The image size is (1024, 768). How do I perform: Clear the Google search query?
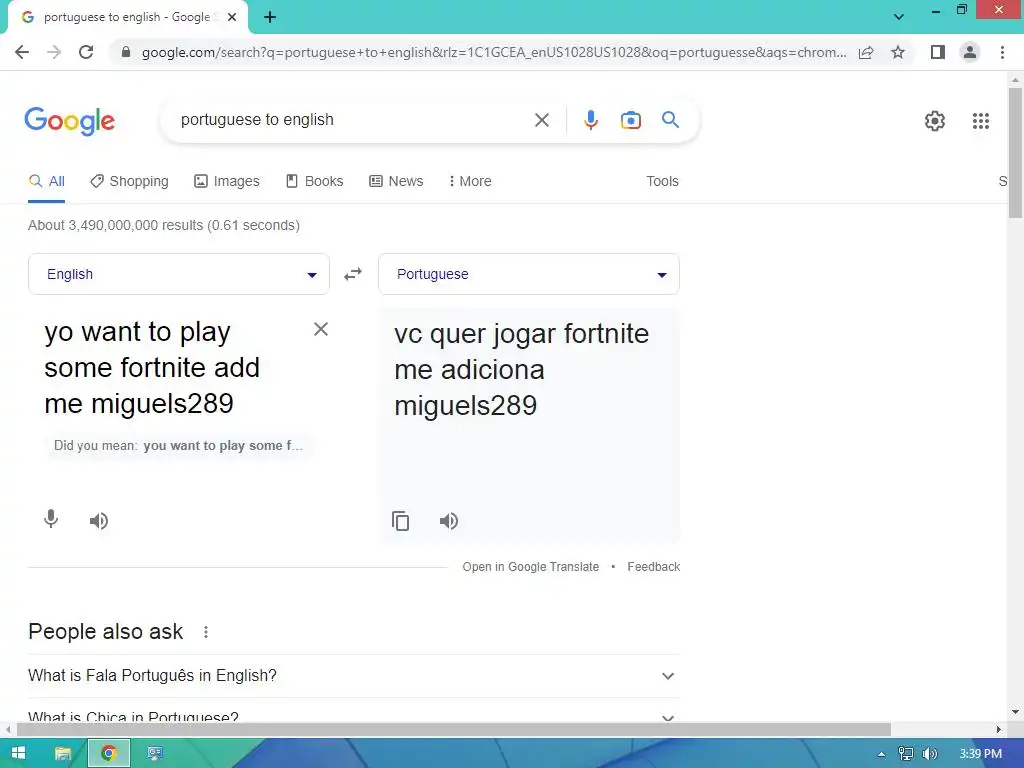click(x=542, y=120)
